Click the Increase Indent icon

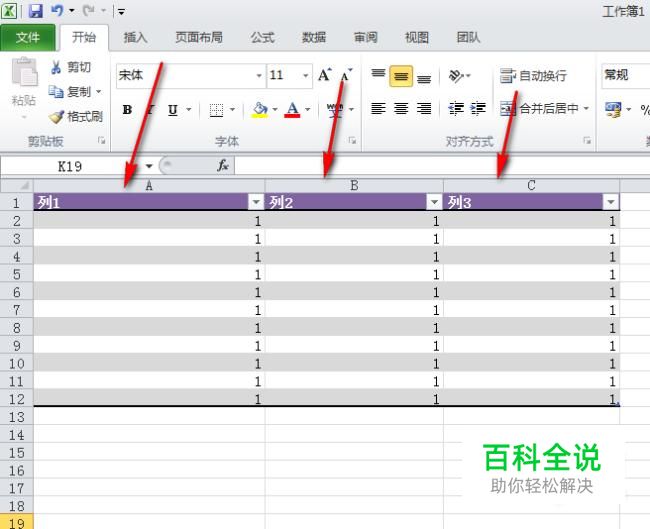pos(478,109)
